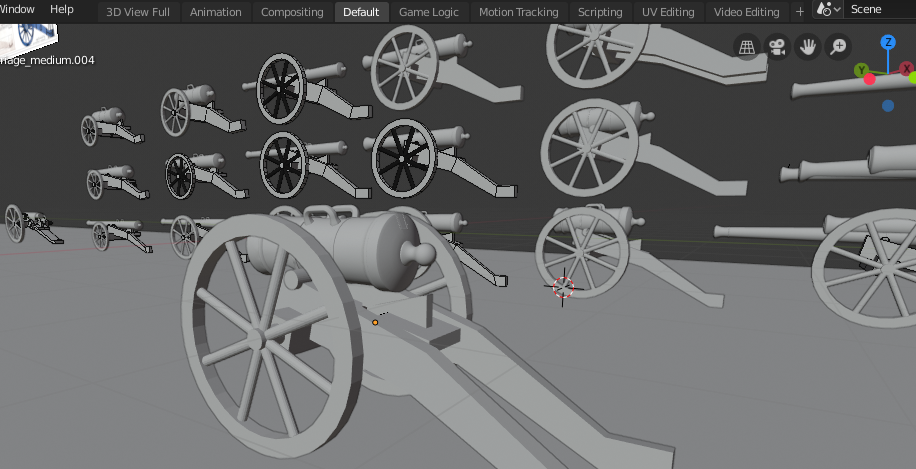Toggle perspective/orthographic grid view button

(x=745, y=46)
